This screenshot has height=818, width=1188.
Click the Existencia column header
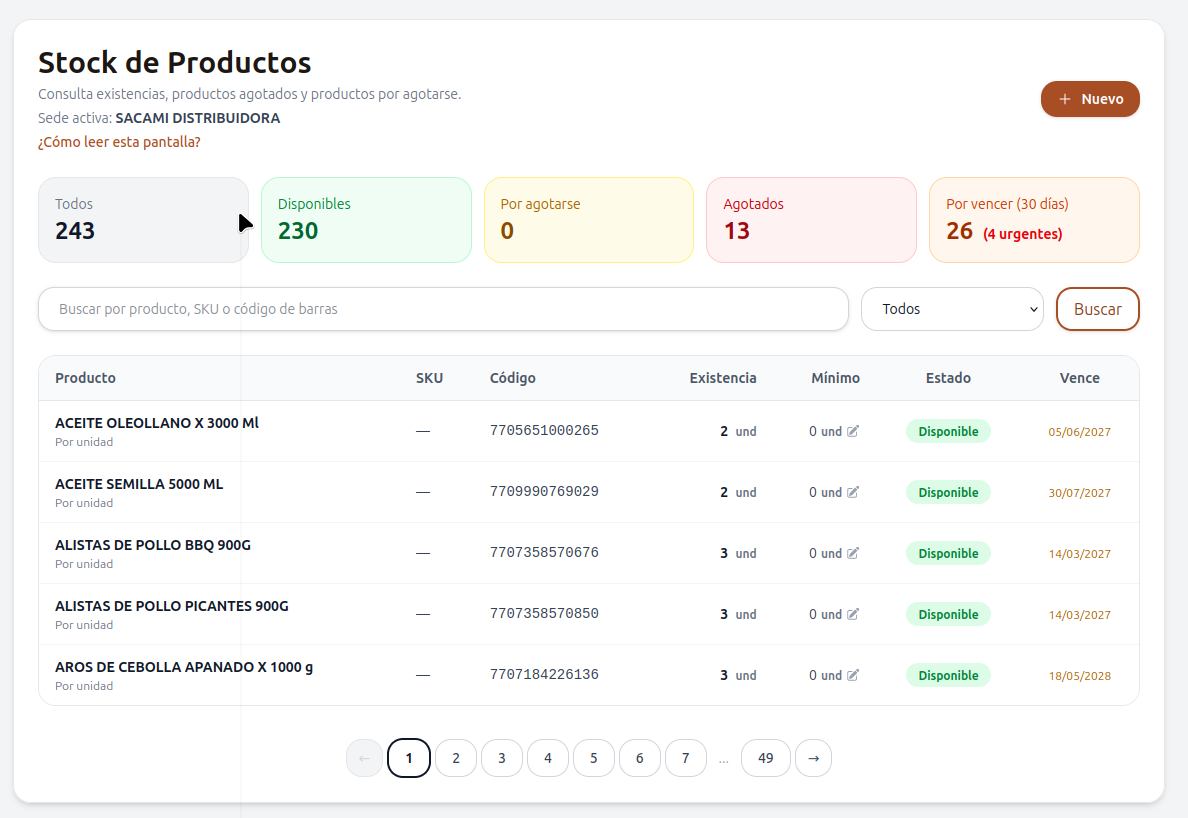pos(723,378)
